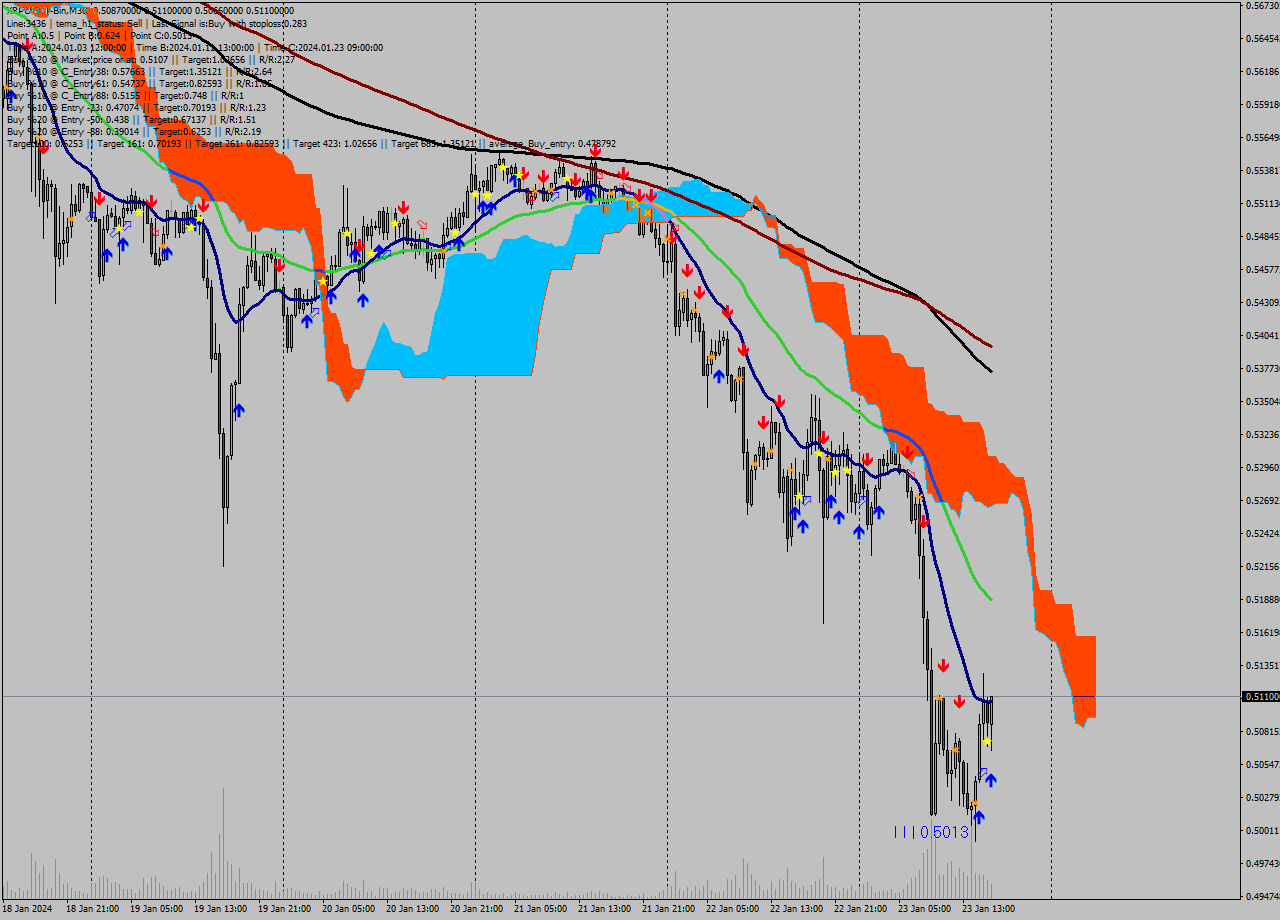Select the 'C_Entry38: 0.57663' buy line

pyautogui.click(x=140, y=71)
